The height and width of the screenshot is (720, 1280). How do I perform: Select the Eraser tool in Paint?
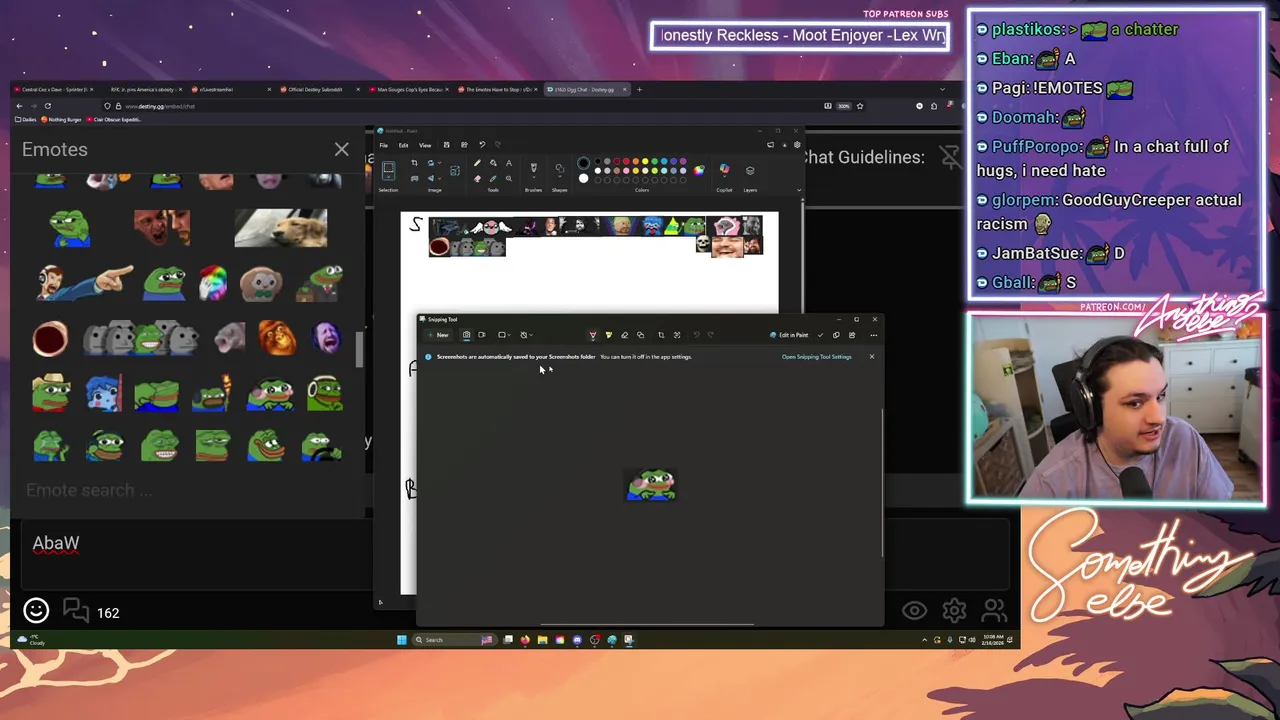click(x=477, y=179)
